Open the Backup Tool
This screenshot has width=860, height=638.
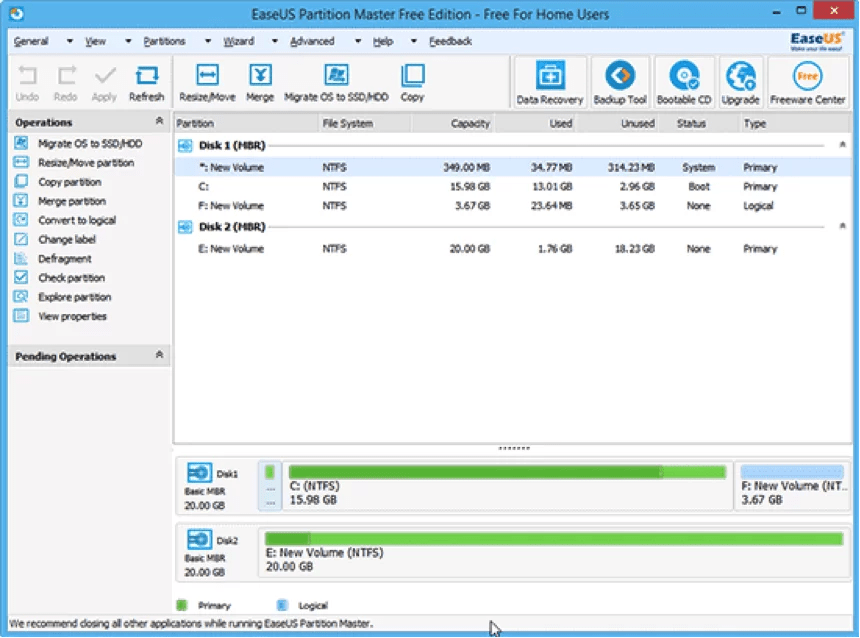coord(620,82)
